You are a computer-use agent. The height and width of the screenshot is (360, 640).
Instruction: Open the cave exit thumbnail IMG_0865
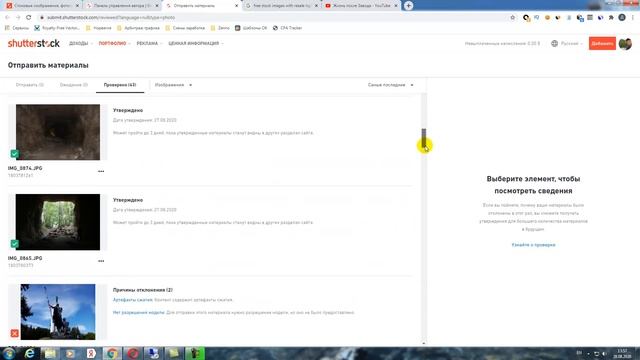pyautogui.click(x=58, y=222)
